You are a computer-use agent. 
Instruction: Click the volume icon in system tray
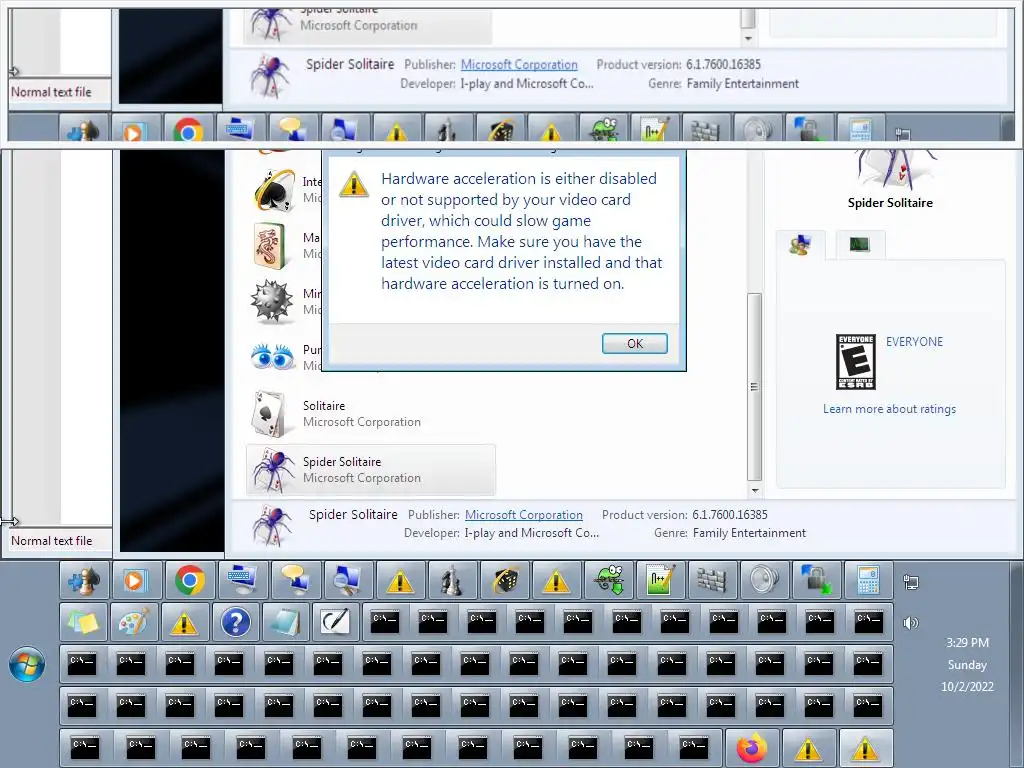pos(910,622)
